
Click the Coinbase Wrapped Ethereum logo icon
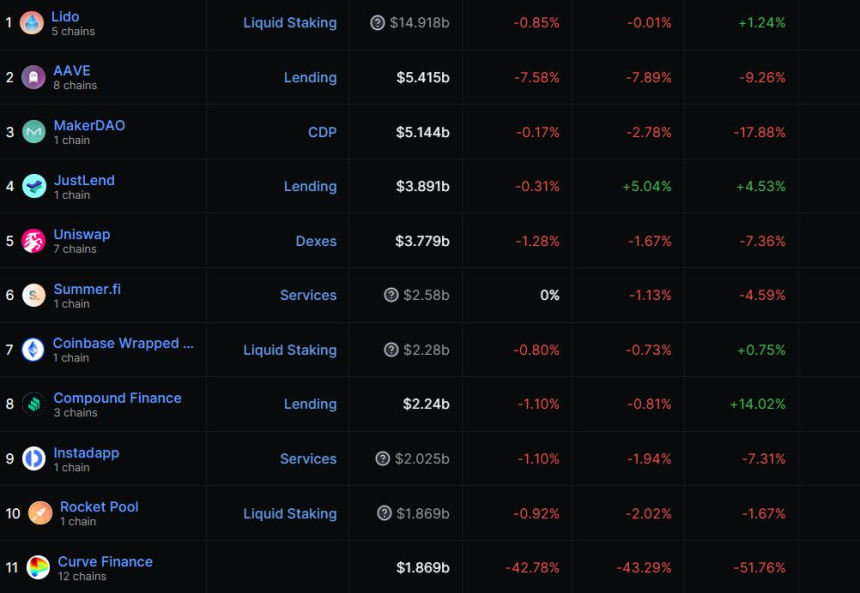34,350
